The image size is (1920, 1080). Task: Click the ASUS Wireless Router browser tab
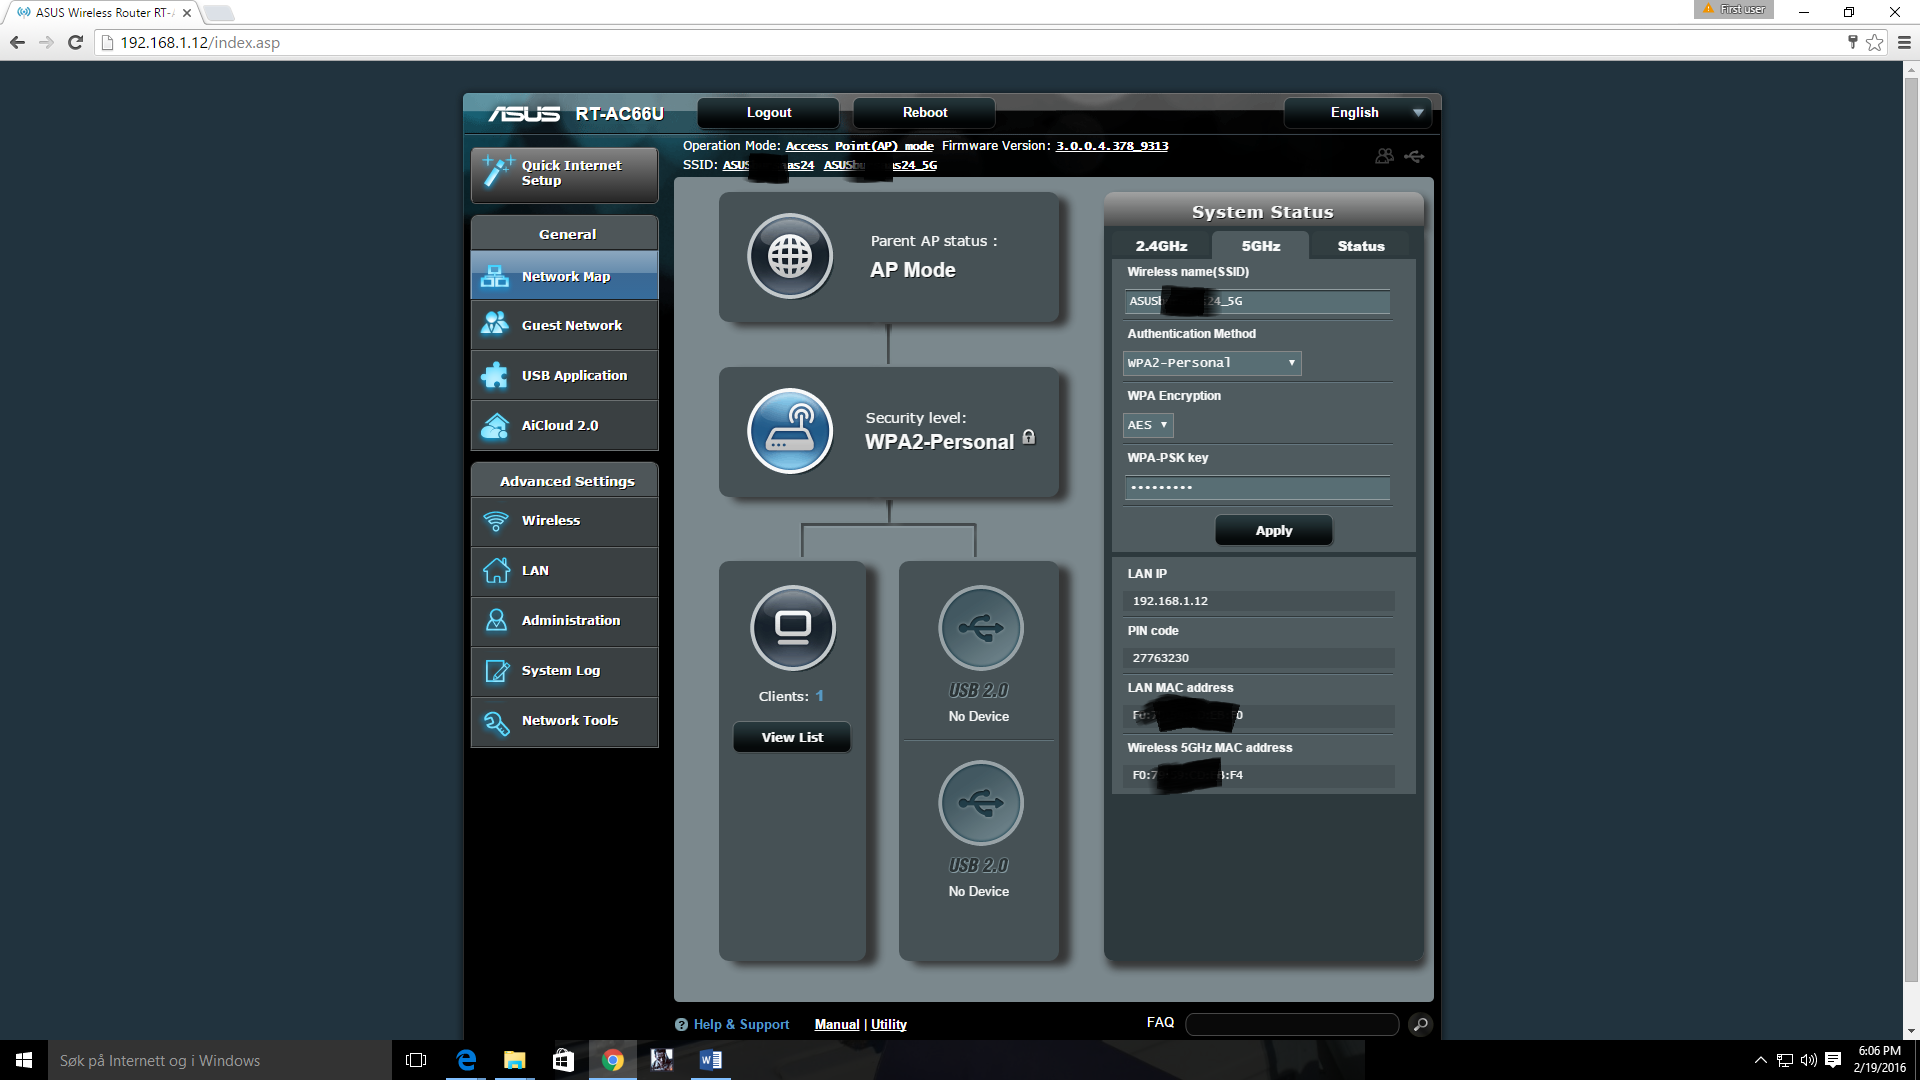coord(103,13)
